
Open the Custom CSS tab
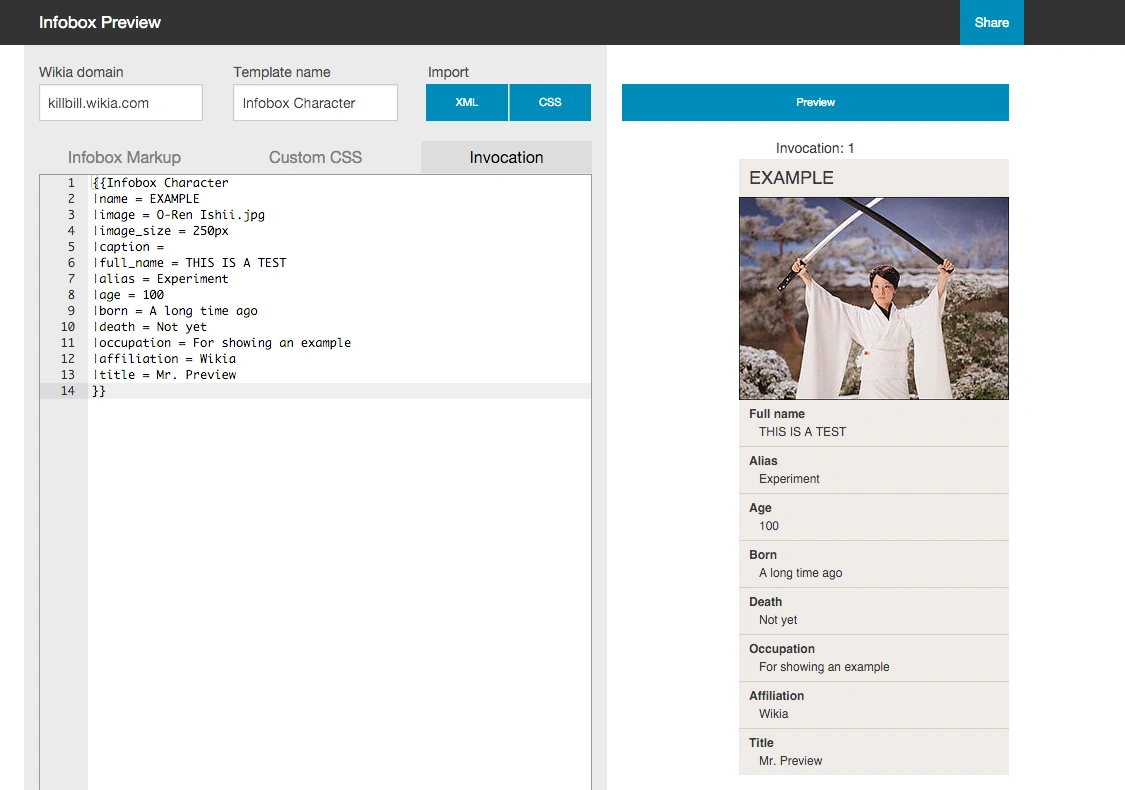(315, 157)
